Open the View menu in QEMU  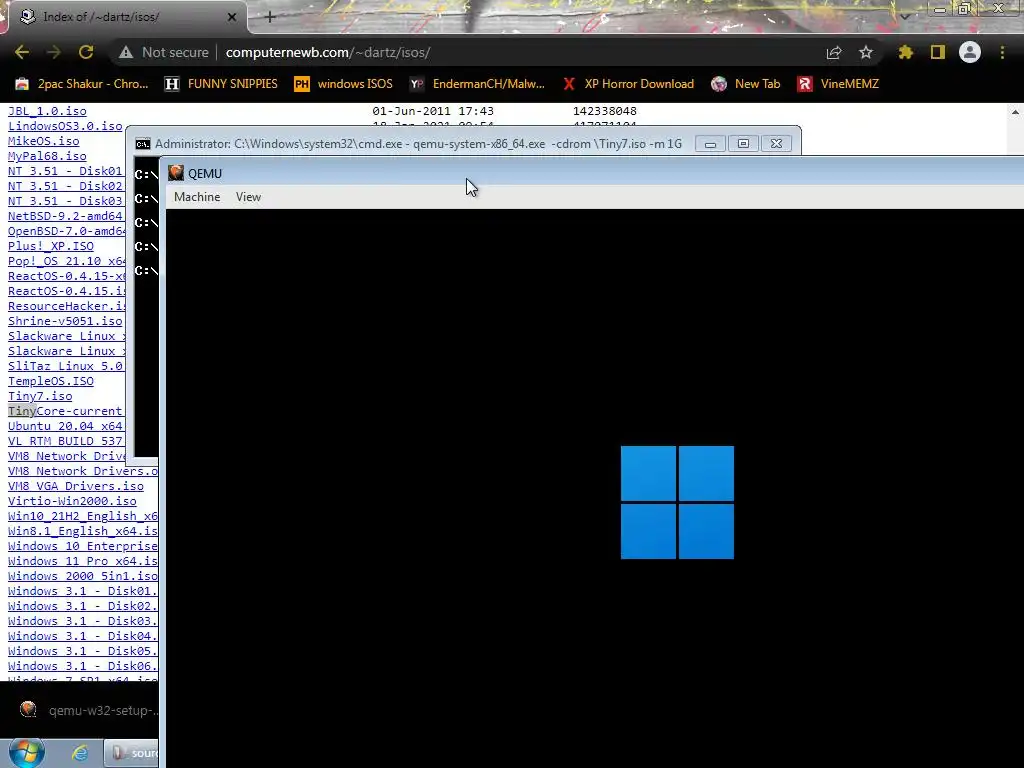click(x=248, y=197)
